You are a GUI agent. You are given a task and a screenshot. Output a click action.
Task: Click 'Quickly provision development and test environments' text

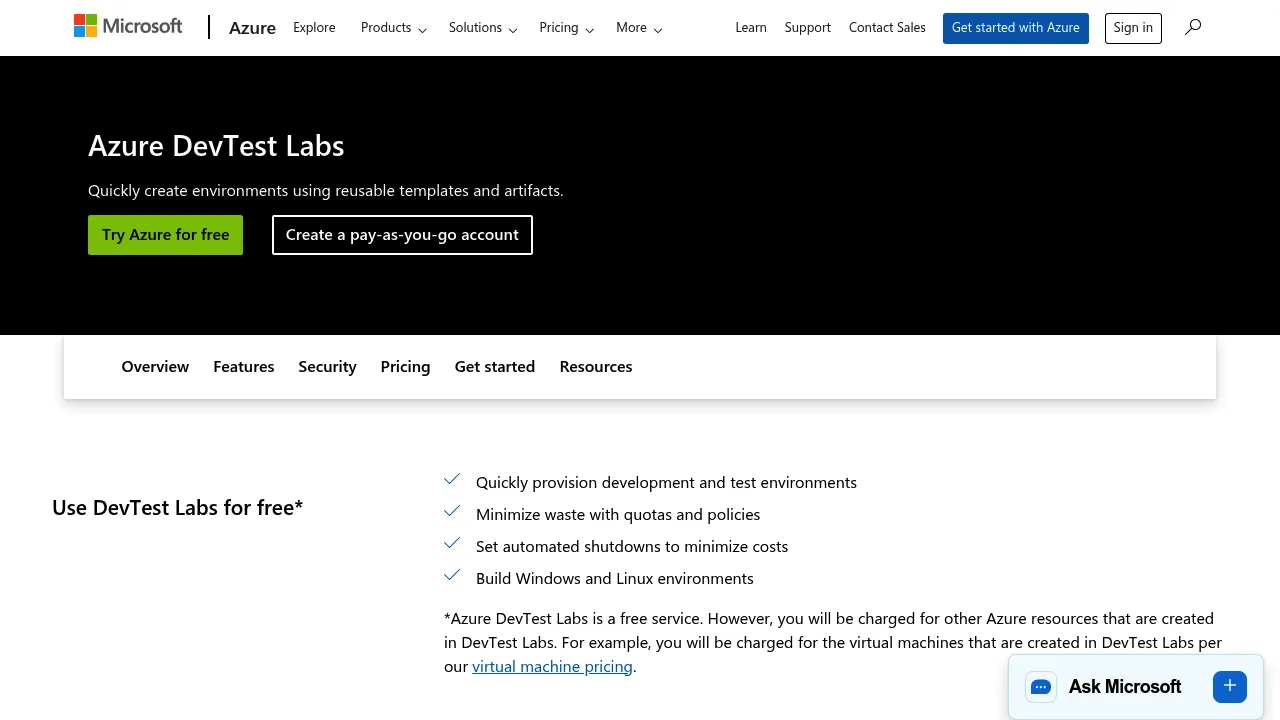(x=666, y=483)
